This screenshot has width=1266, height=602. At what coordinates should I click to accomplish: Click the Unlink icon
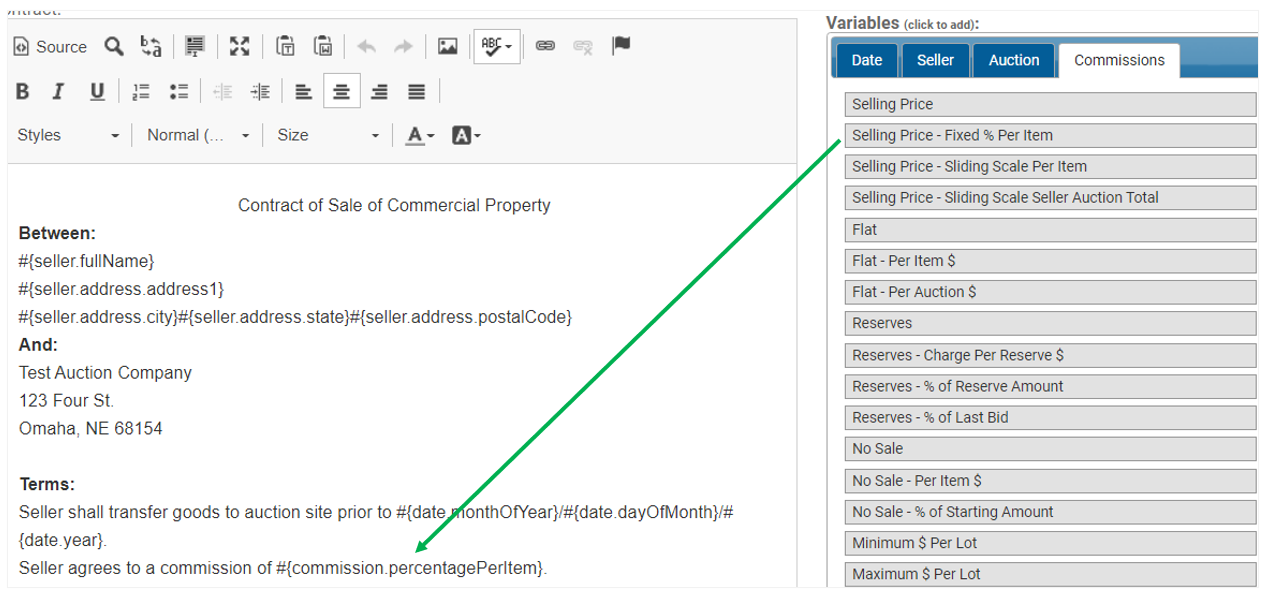tap(583, 46)
